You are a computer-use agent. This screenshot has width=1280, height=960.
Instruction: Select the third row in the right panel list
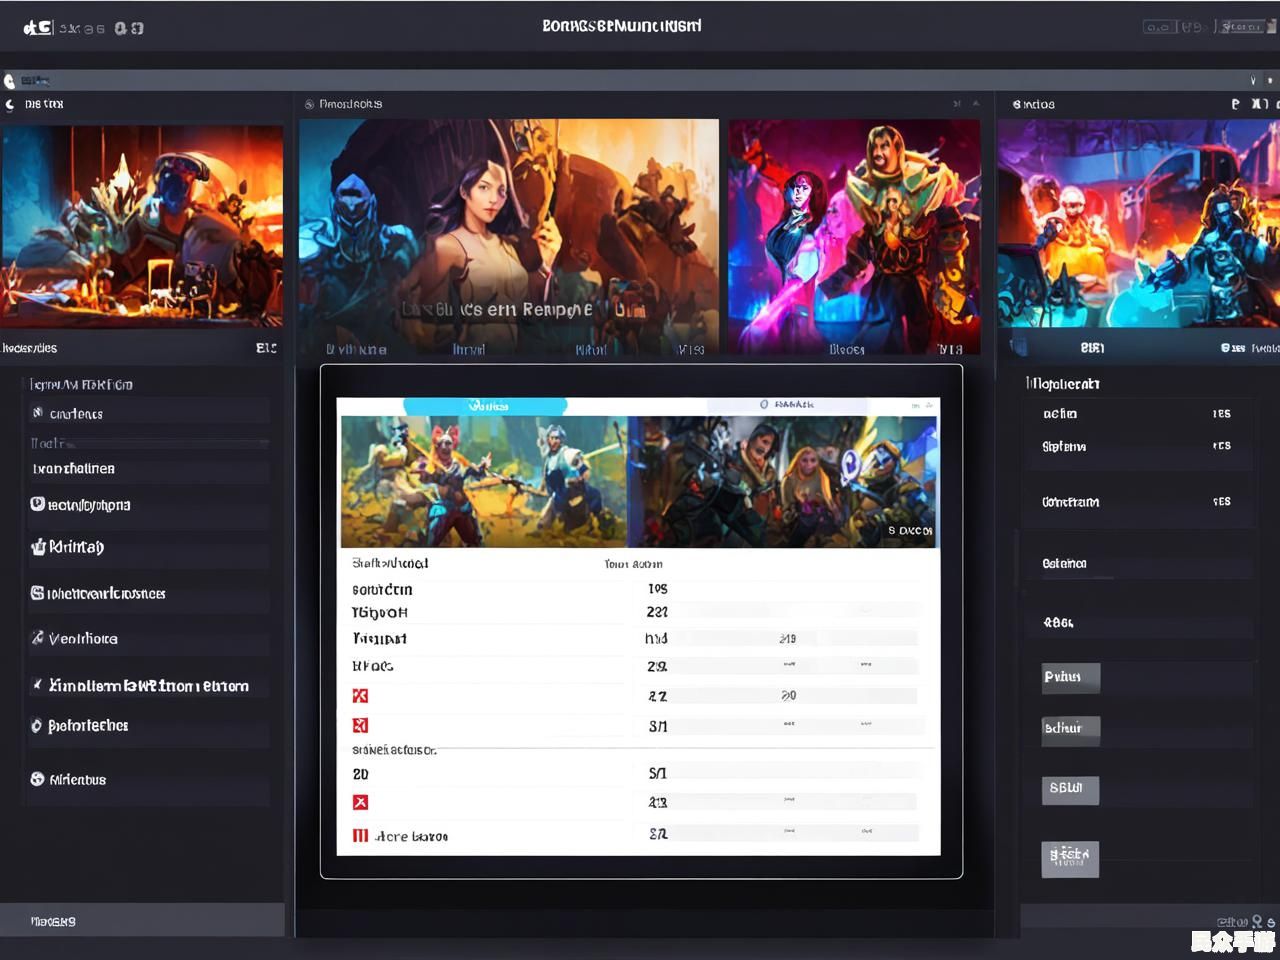coord(1138,502)
